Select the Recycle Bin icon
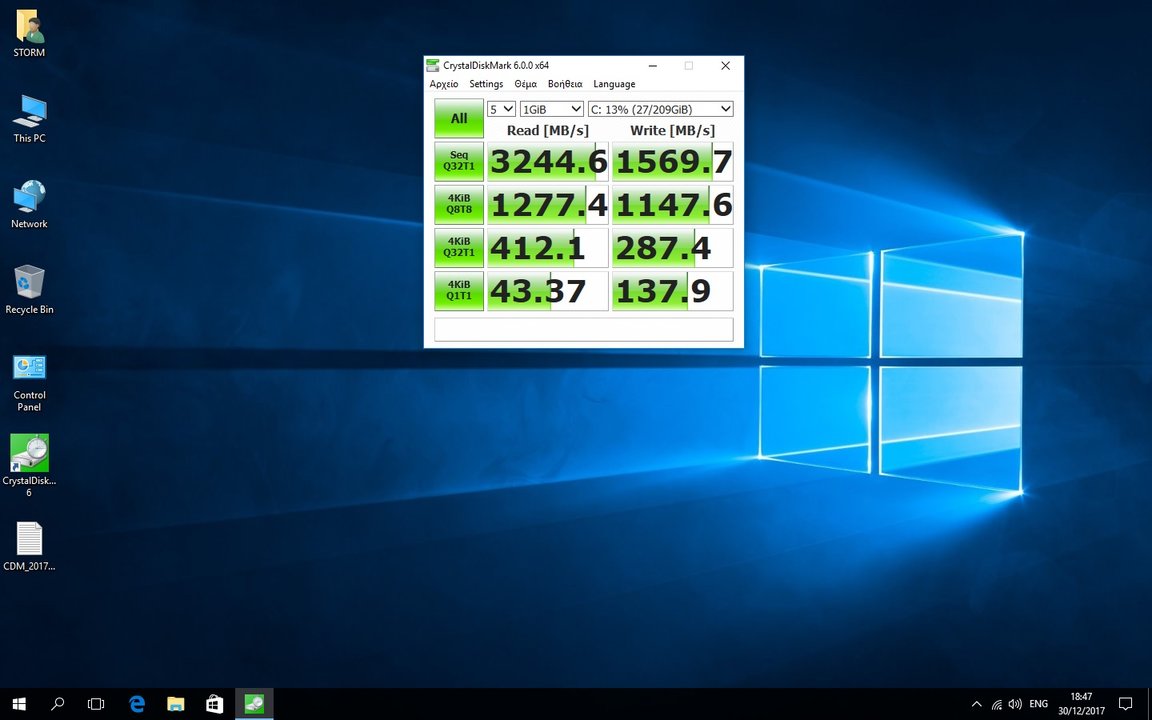This screenshot has height=720, width=1152. coord(29,290)
